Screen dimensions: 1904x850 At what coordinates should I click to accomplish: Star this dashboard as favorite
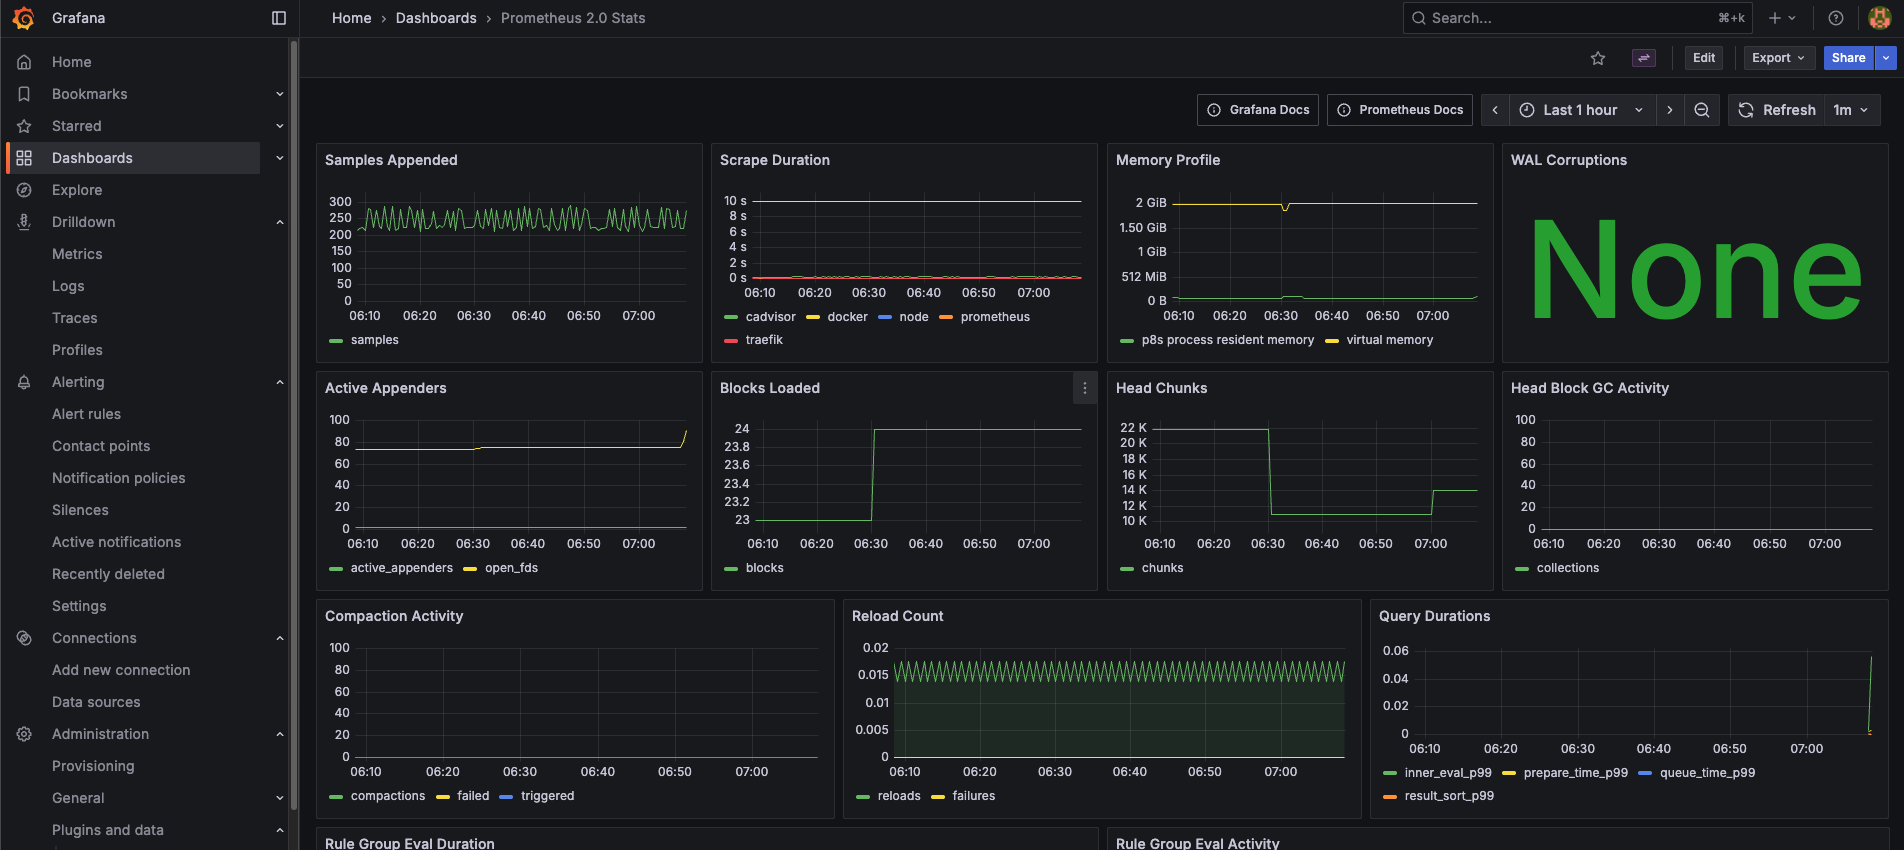[x=1598, y=58]
